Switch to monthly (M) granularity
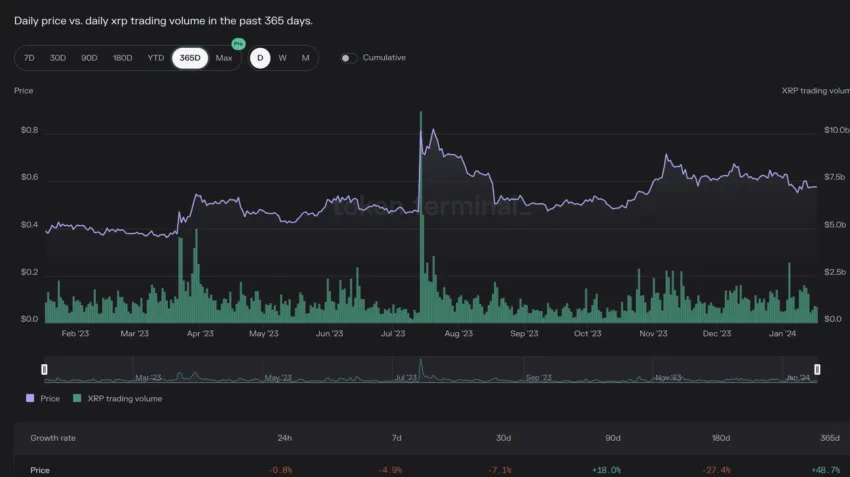Screen dimensions: 850x477 [x=305, y=58]
